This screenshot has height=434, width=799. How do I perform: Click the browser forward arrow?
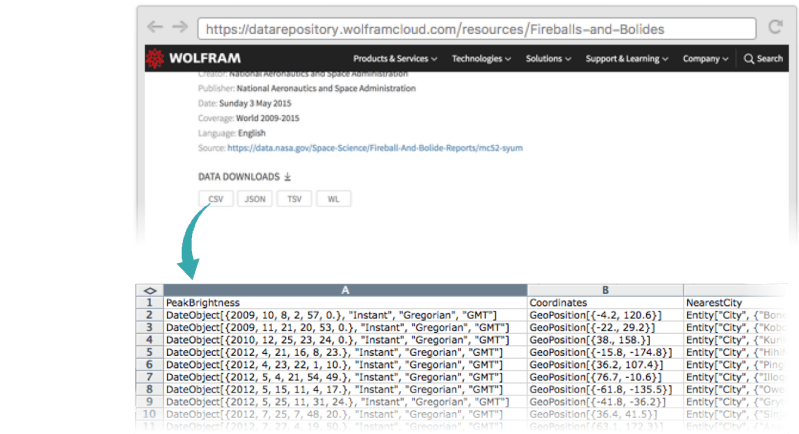[x=180, y=26]
